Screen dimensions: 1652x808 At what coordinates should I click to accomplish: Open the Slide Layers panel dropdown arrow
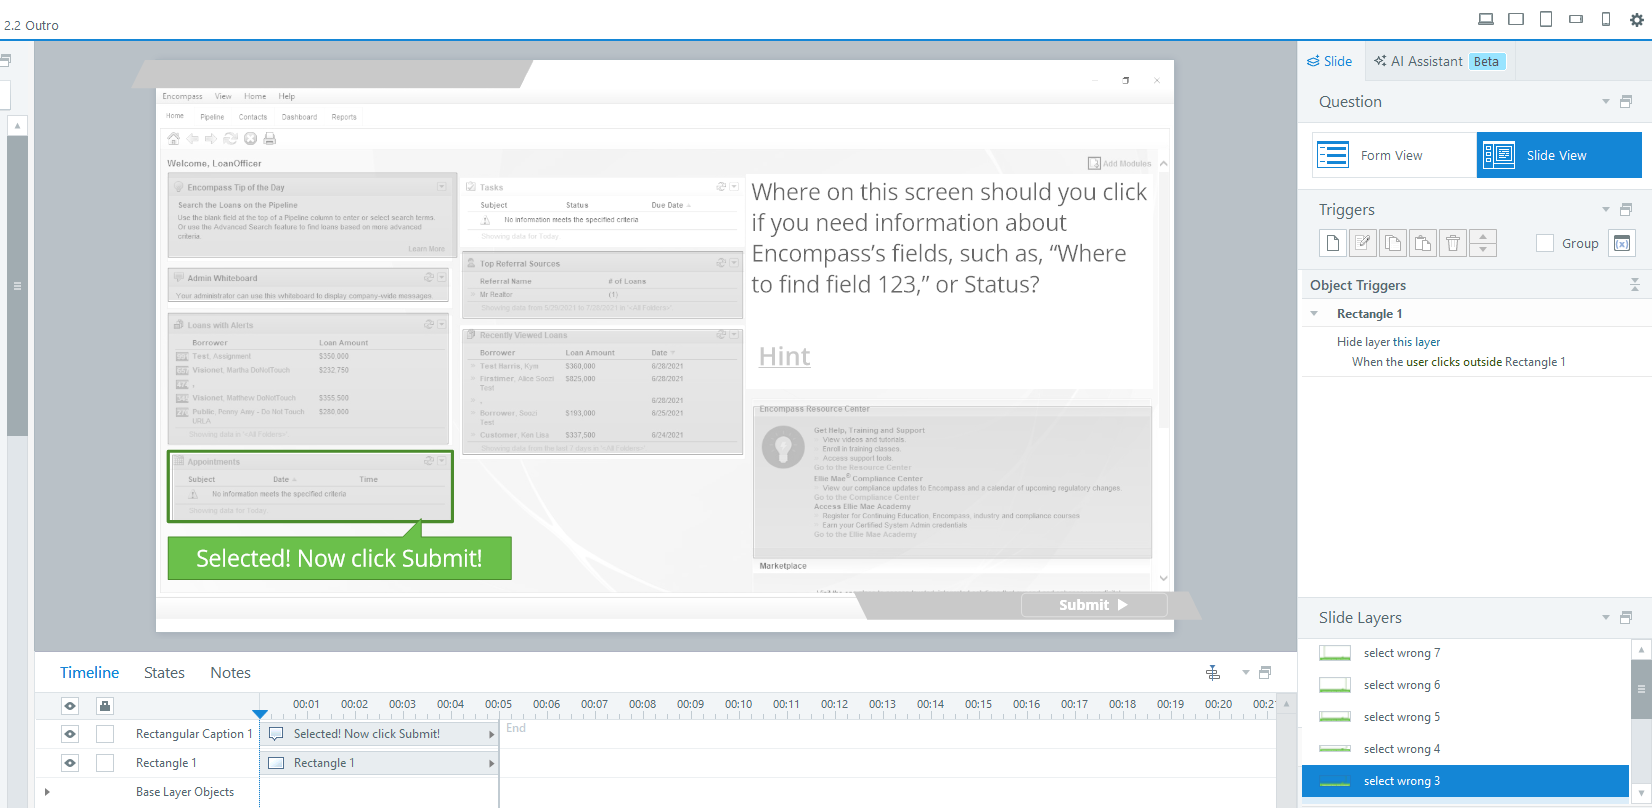coord(1606,618)
